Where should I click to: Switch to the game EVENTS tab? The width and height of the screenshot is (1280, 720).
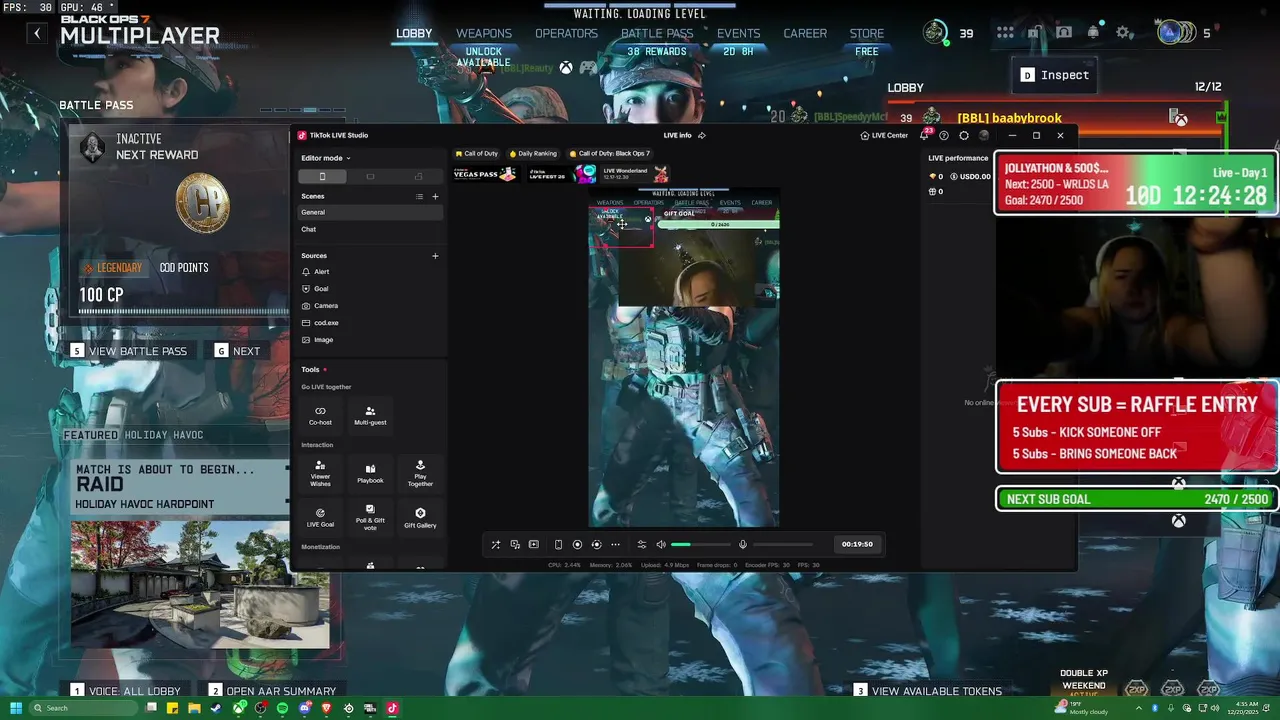coord(738,34)
